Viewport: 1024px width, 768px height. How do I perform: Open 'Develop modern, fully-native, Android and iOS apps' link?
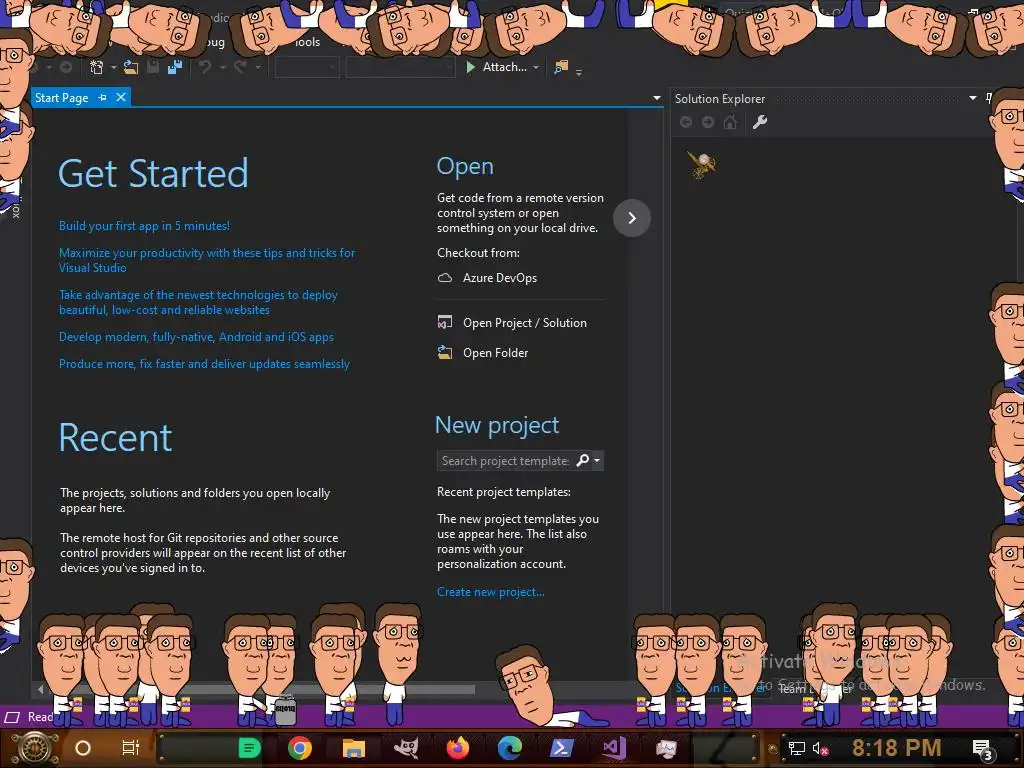click(196, 337)
